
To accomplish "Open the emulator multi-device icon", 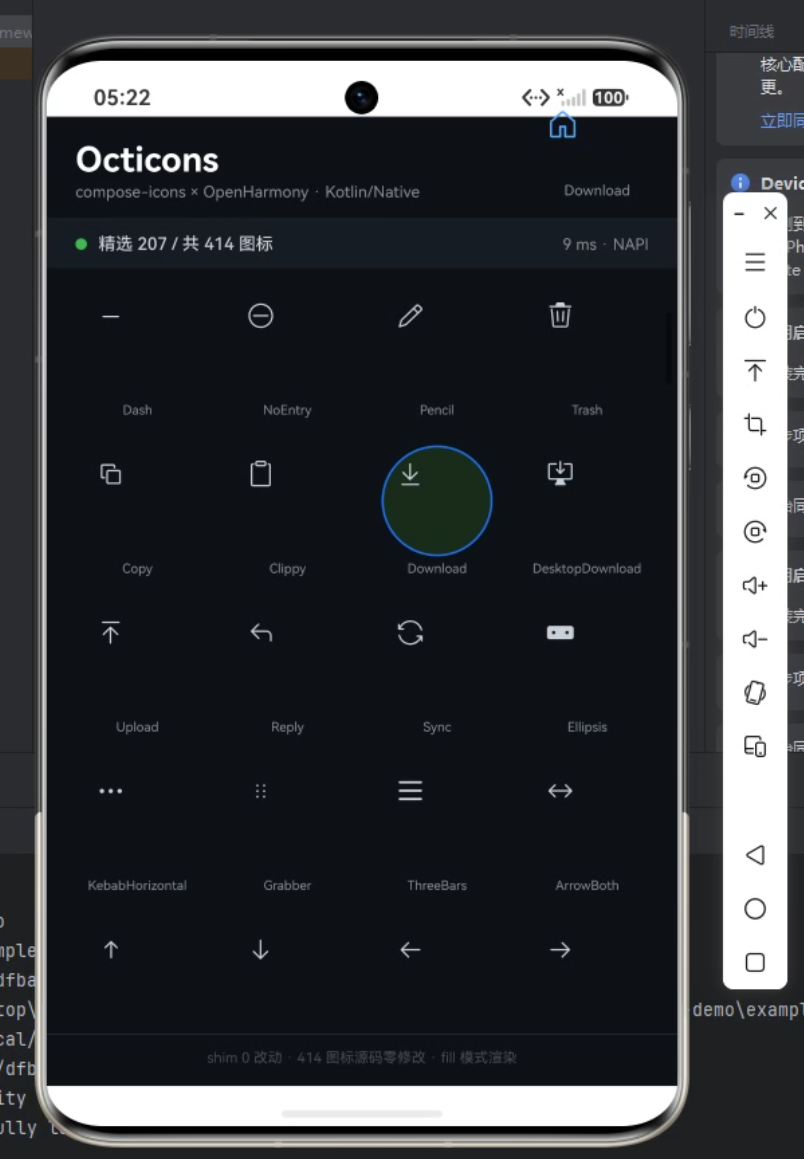I will pos(754,747).
